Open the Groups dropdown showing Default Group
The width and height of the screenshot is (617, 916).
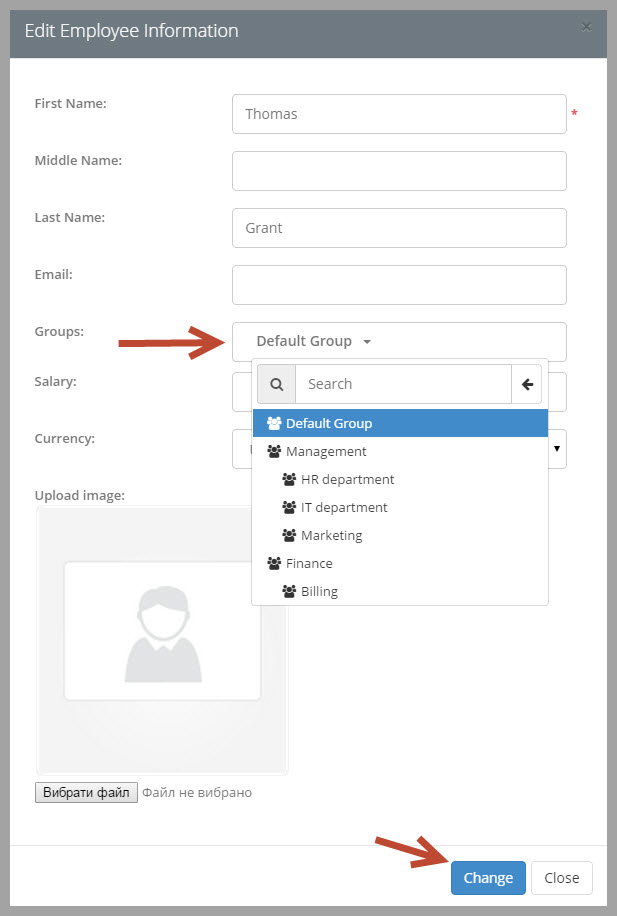[x=399, y=341]
